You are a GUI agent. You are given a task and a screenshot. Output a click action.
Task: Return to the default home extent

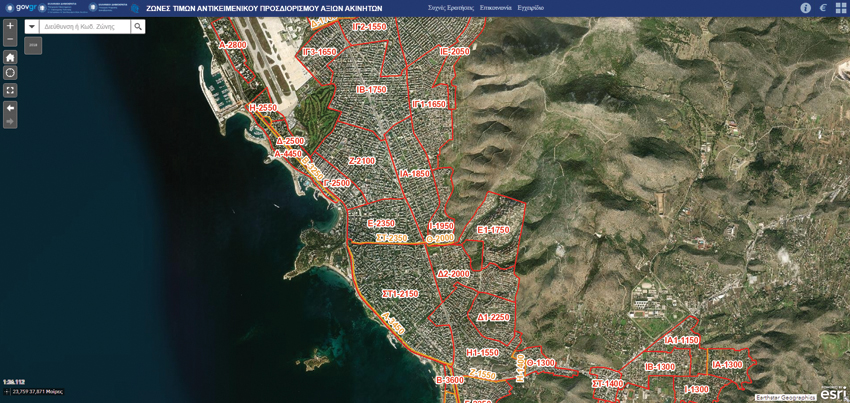pyautogui.click(x=10, y=57)
